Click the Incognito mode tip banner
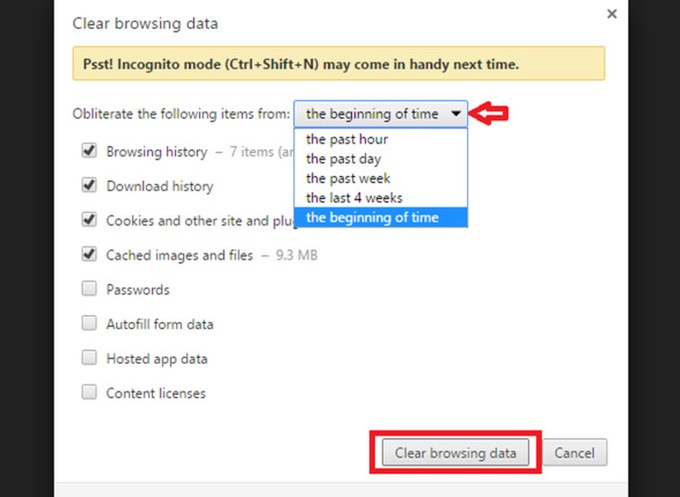The width and height of the screenshot is (680, 497). pos(339,64)
